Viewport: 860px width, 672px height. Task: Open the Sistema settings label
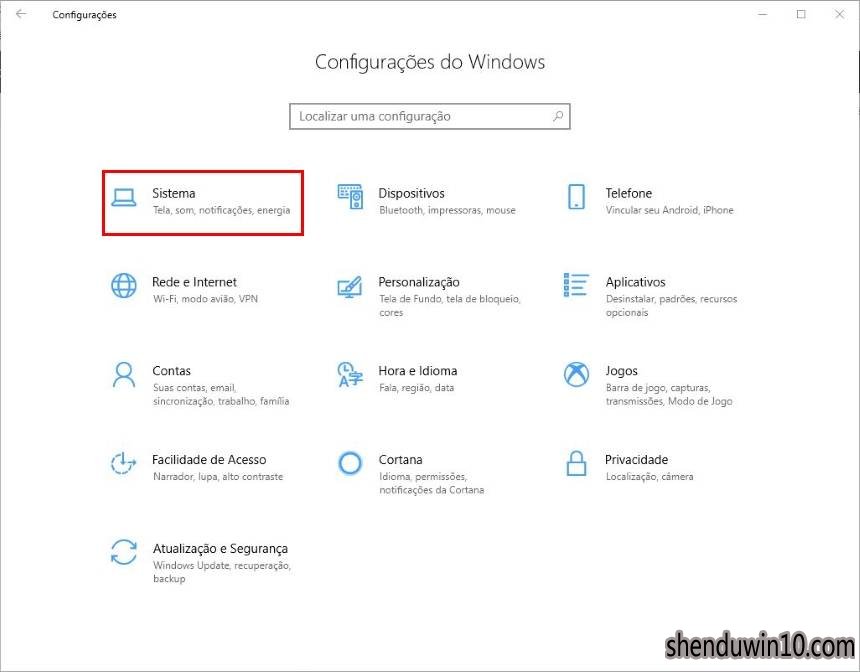(x=174, y=193)
